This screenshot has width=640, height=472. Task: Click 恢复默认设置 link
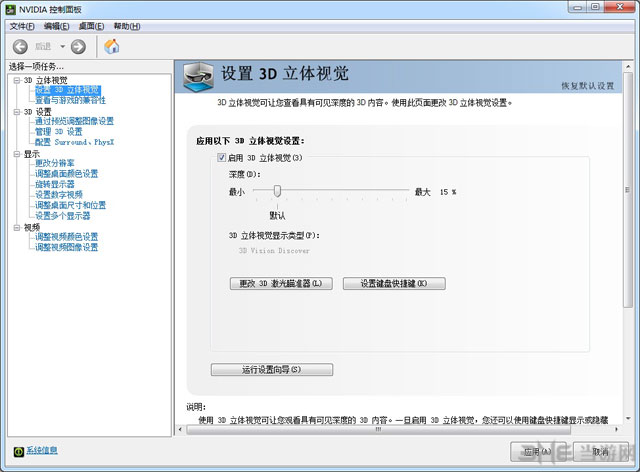(587, 86)
